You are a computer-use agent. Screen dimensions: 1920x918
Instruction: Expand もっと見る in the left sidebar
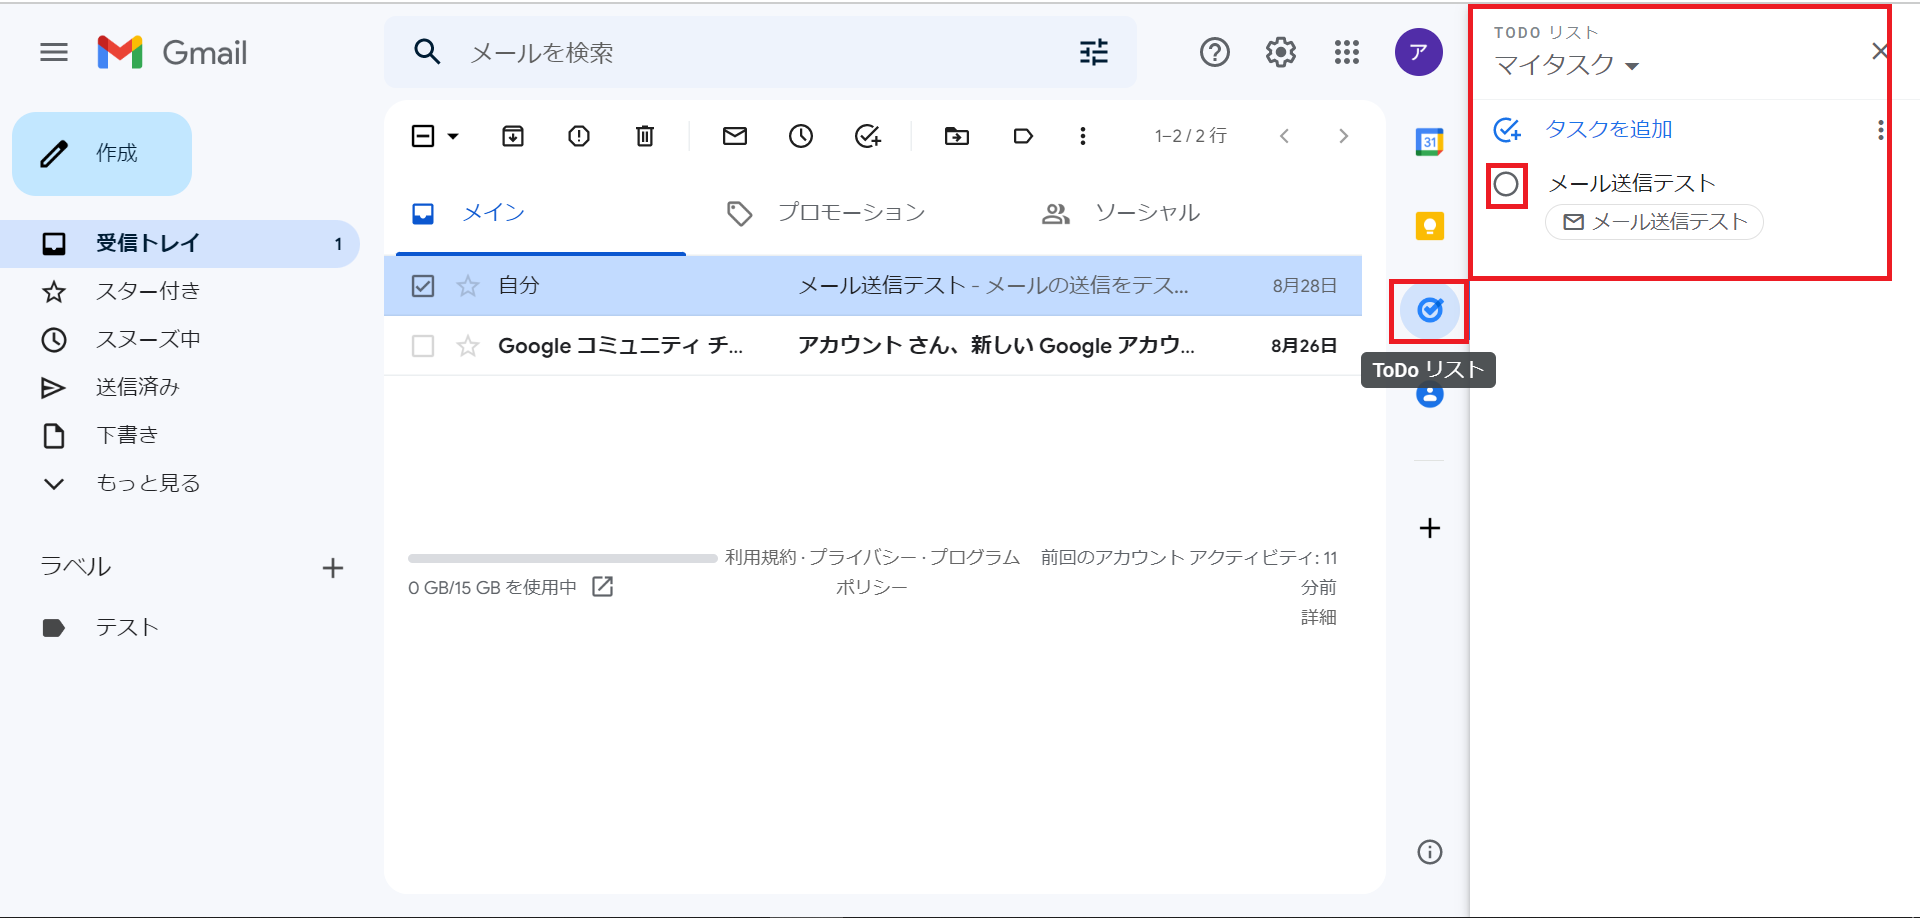click(x=147, y=483)
